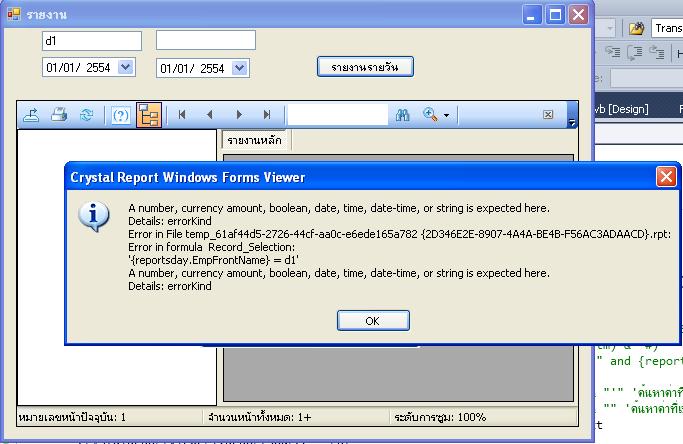Click the close current view icon in viewer toolbar
The height and width of the screenshot is (444, 683).
pyautogui.click(x=548, y=114)
